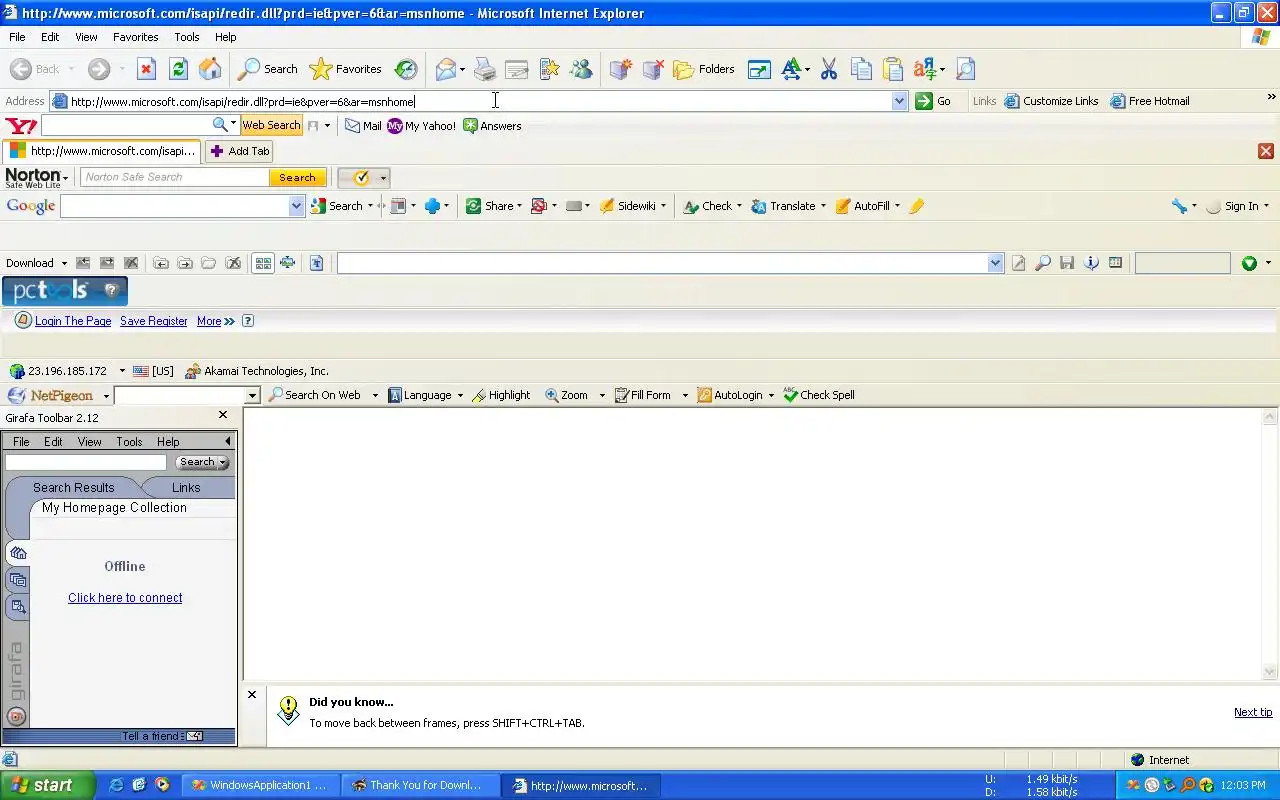
Task: Click the blue plus icon in Google toolbar
Action: coord(432,206)
